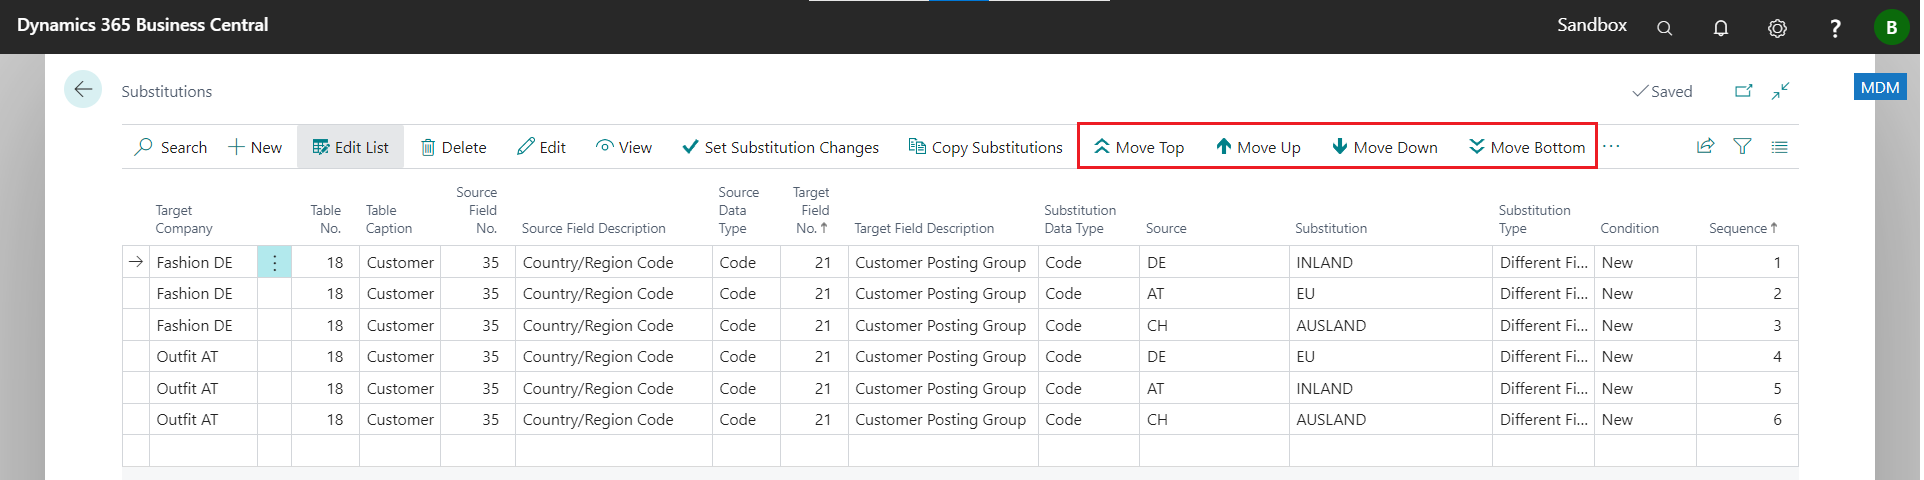Sort by Target Field No. column header
This screenshot has height=480, width=1924.
click(811, 210)
